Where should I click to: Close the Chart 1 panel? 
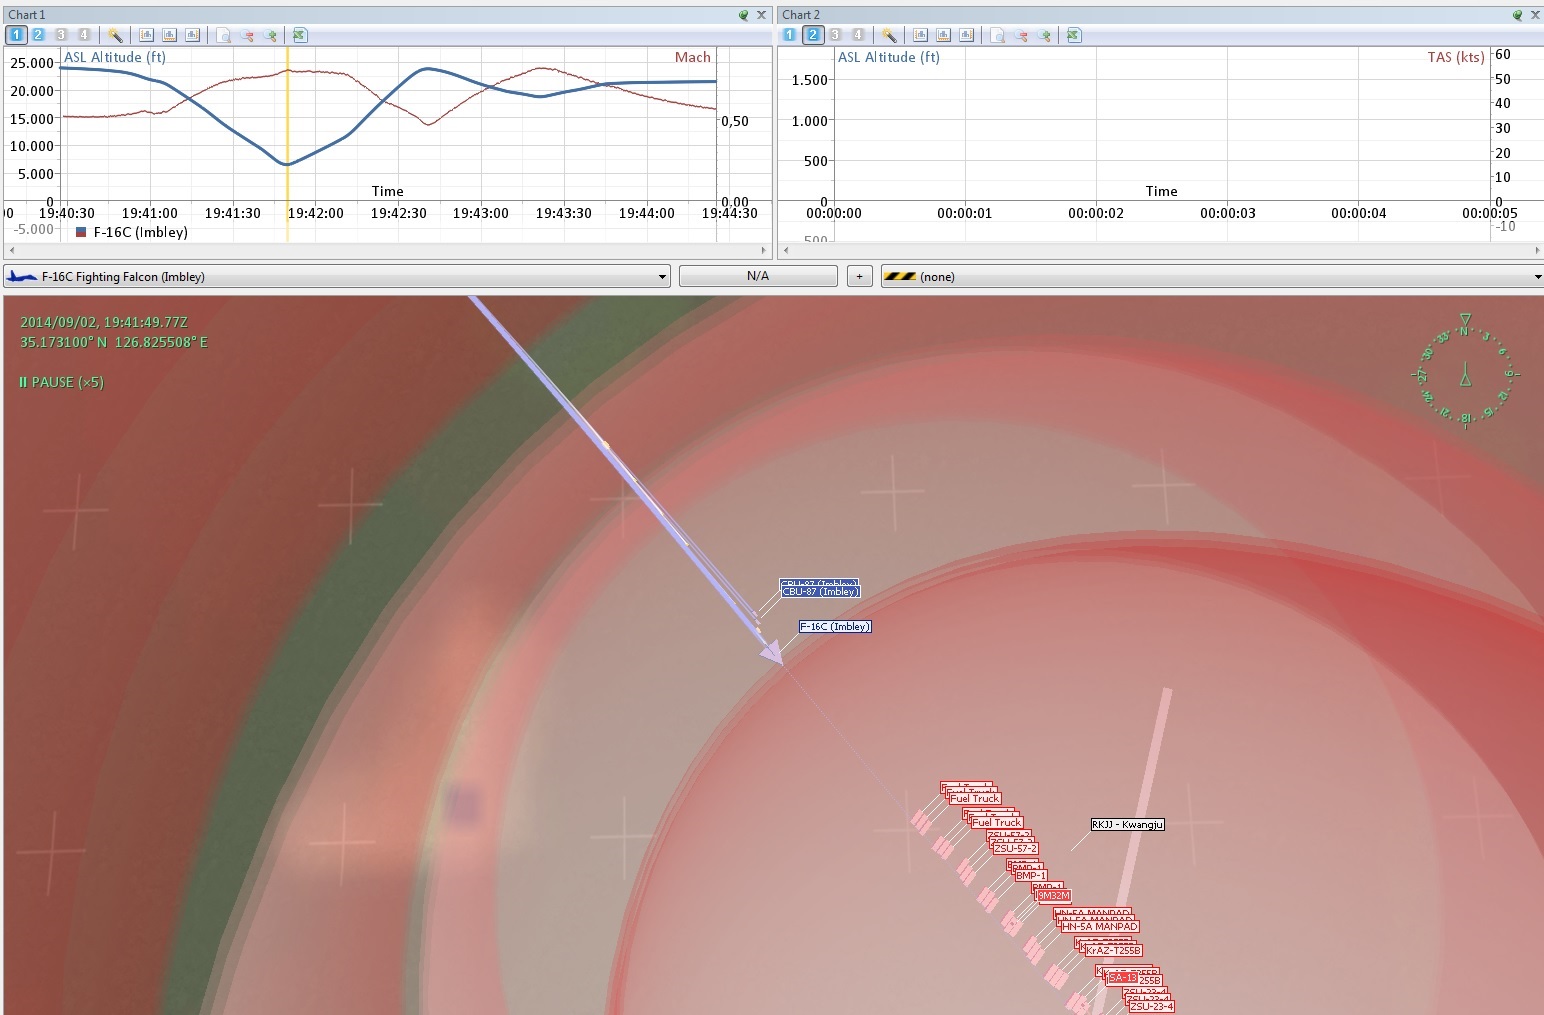click(761, 15)
